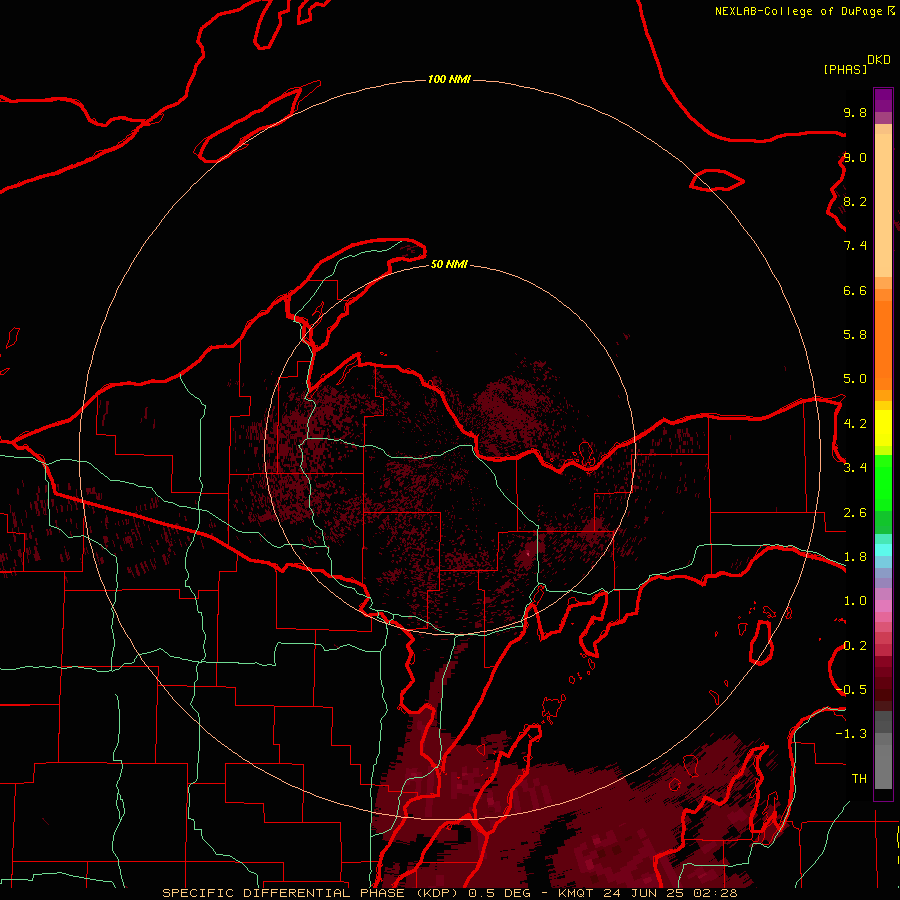
Task: Click the DKD label above the color scale
Action: [x=879, y=60]
